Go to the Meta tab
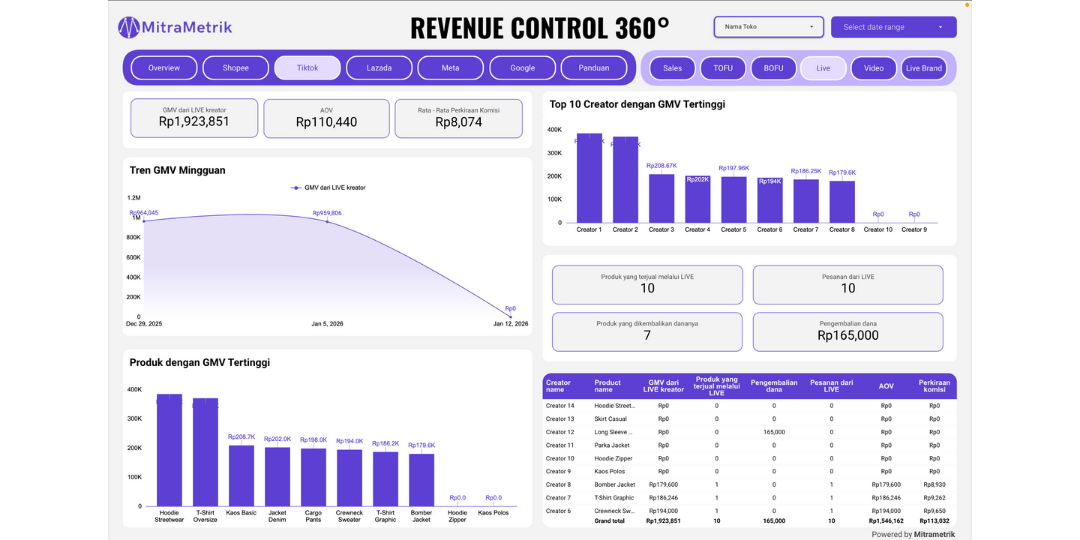This screenshot has width=1080, height=540. point(450,68)
